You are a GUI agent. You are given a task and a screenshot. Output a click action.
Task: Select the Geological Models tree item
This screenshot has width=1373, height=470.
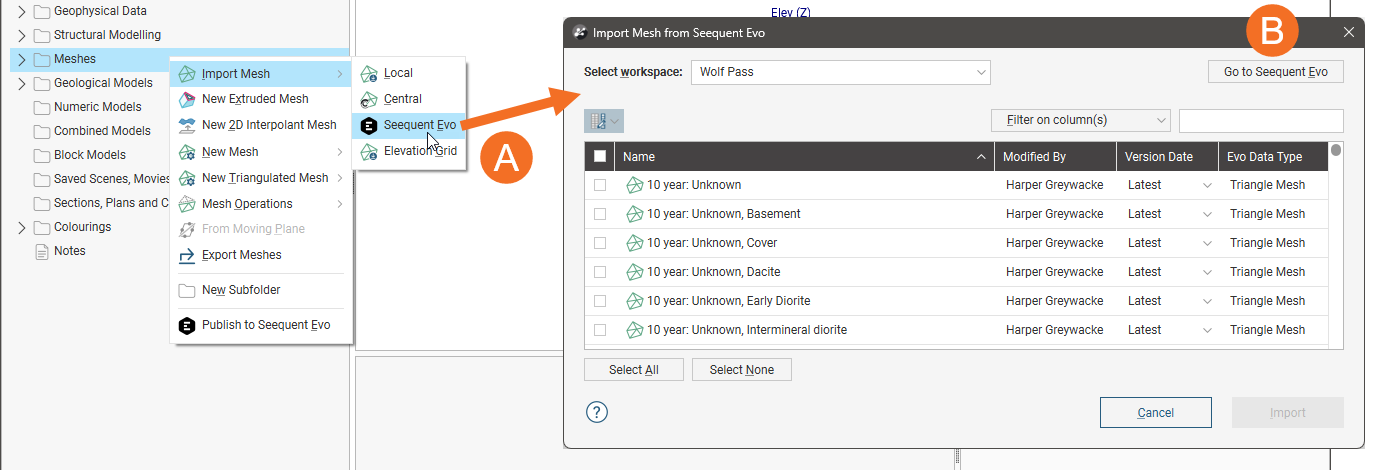pos(103,83)
